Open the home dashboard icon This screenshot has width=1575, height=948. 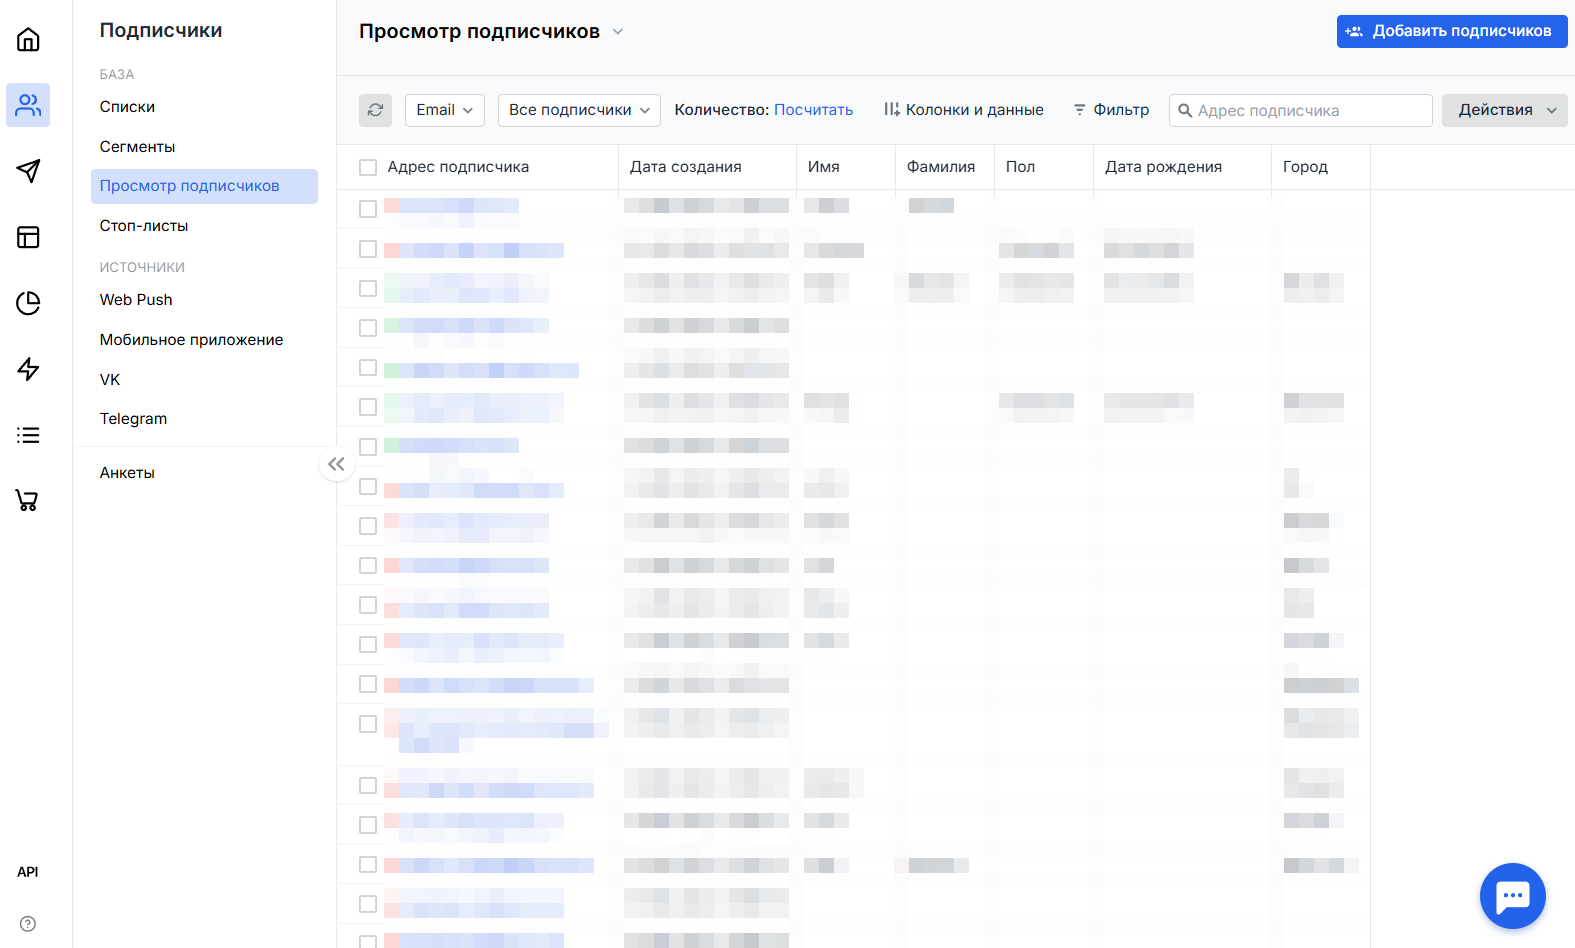28,40
